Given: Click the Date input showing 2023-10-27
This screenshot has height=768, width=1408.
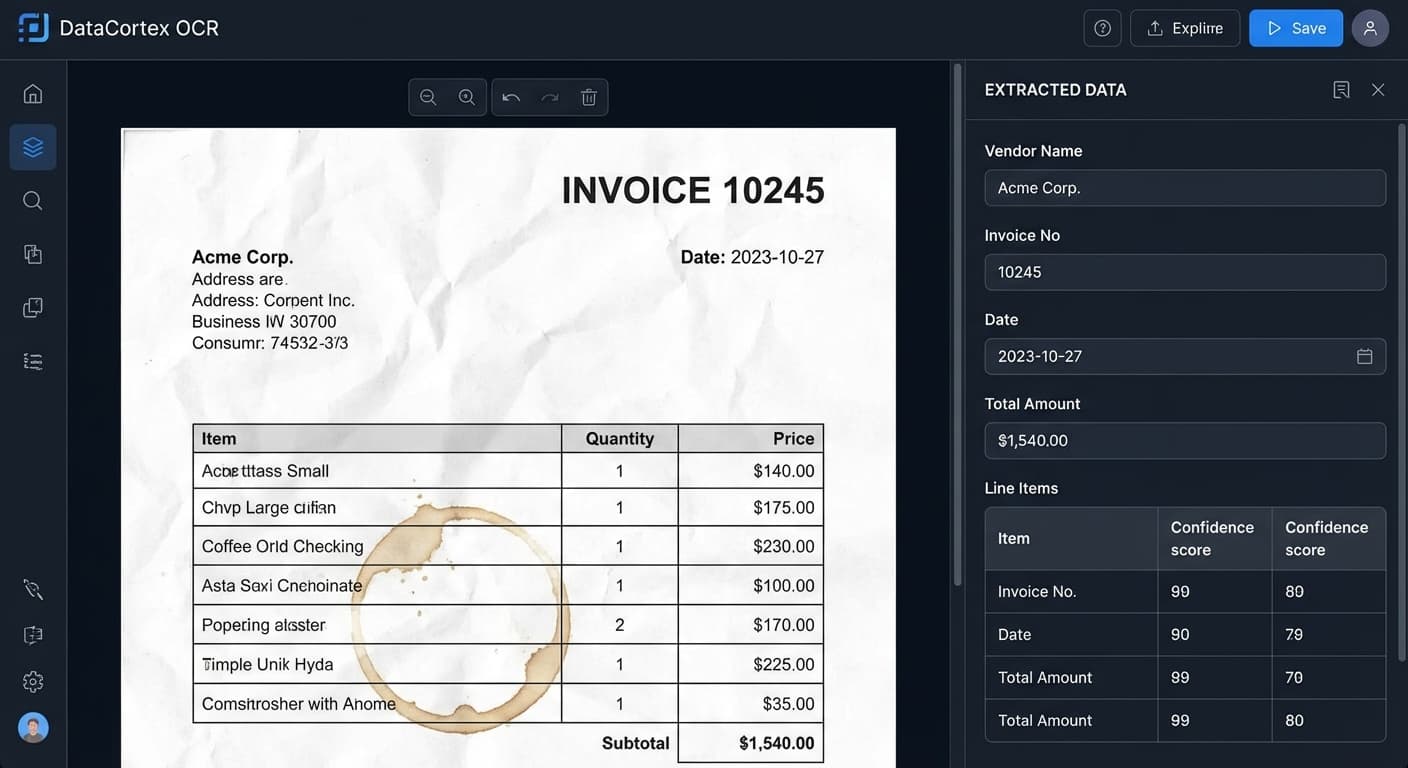Looking at the screenshot, I should [x=1185, y=356].
